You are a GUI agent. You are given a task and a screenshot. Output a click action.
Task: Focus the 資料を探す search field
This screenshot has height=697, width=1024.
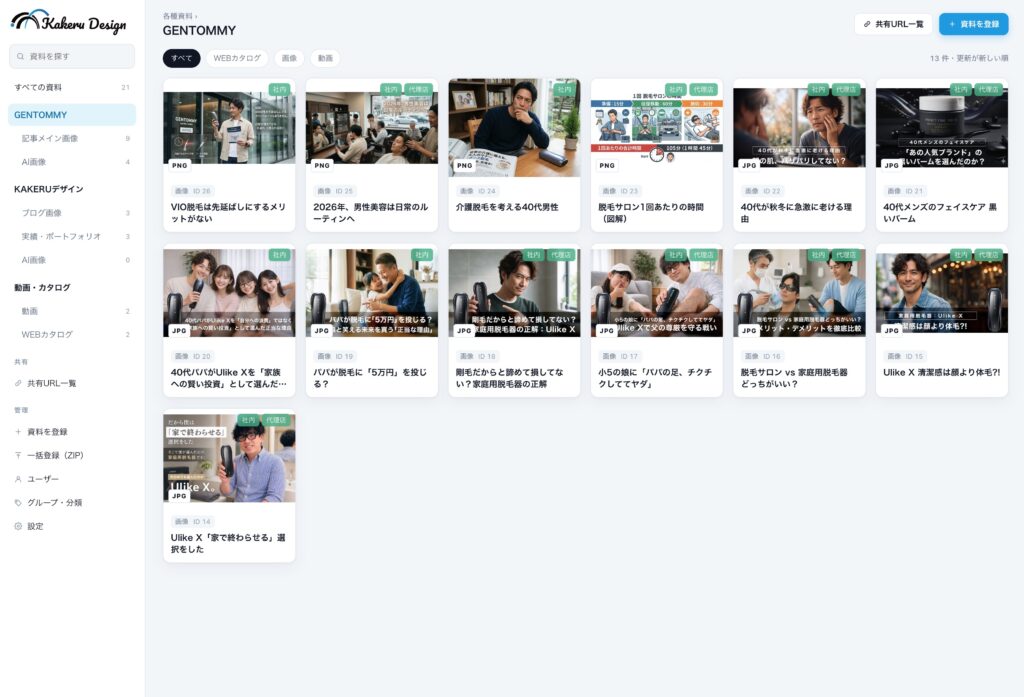click(x=72, y=56)
